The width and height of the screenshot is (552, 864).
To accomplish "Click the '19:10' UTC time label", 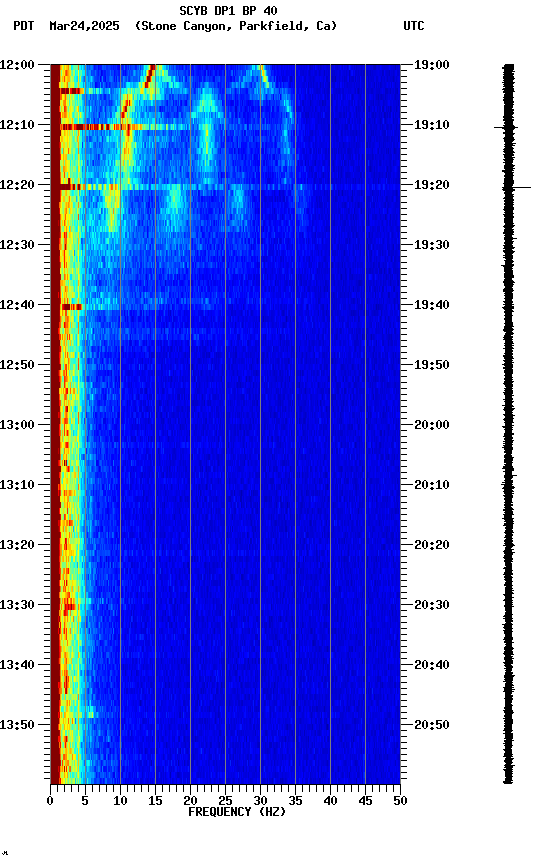I will click(x=432, y=125).
